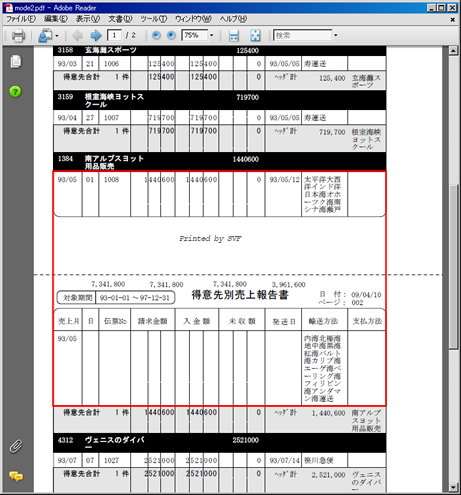Screen dimensions: 461x495
Task: Open the ヘルプ(H) menu
Action: [233, 19]
